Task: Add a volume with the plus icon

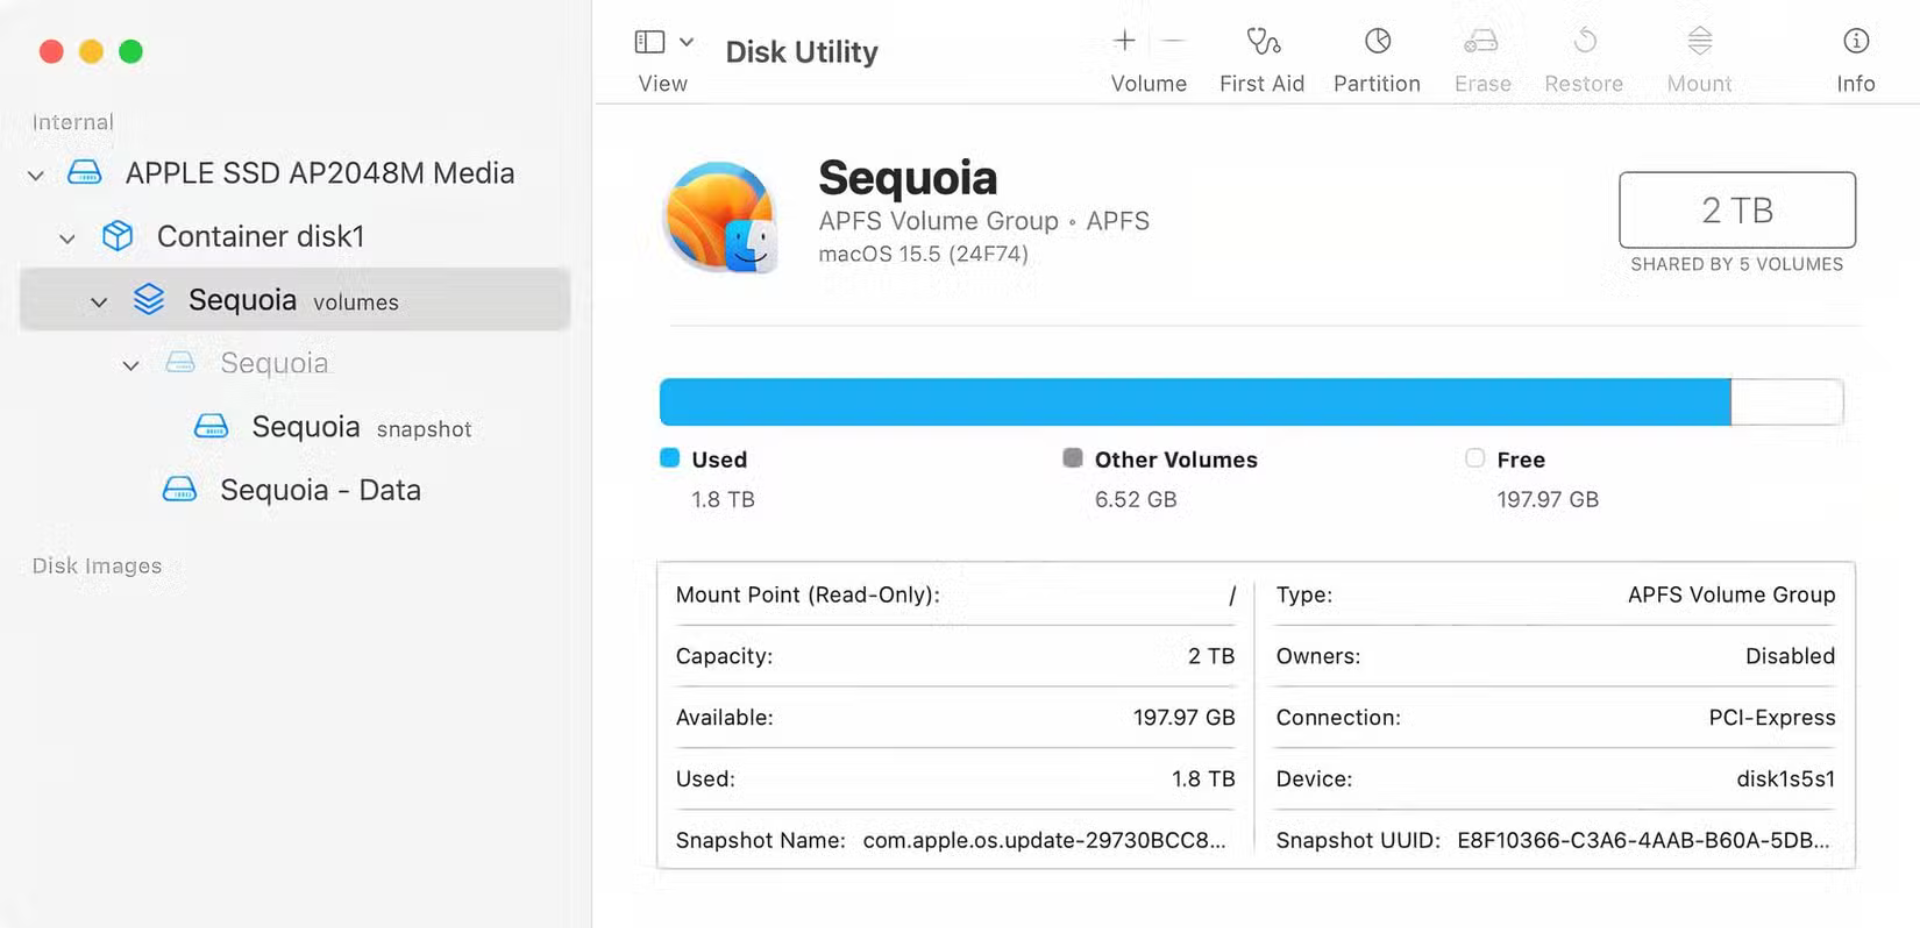Action: 1124,41
